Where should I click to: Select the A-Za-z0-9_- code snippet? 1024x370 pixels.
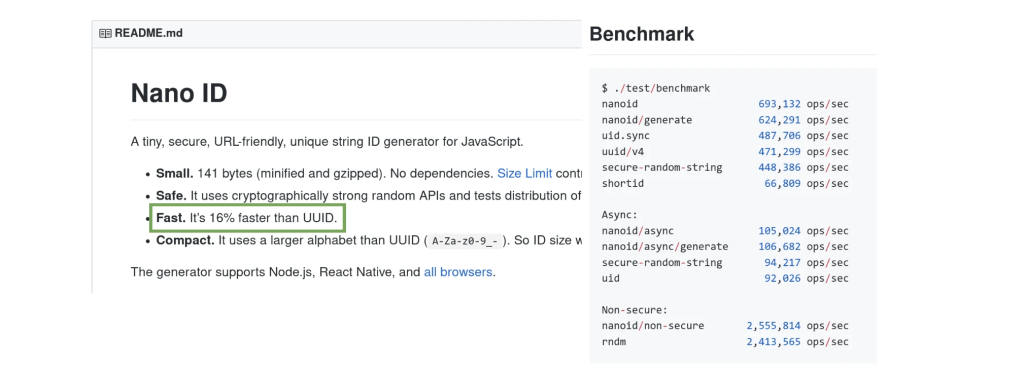(465, 240)
